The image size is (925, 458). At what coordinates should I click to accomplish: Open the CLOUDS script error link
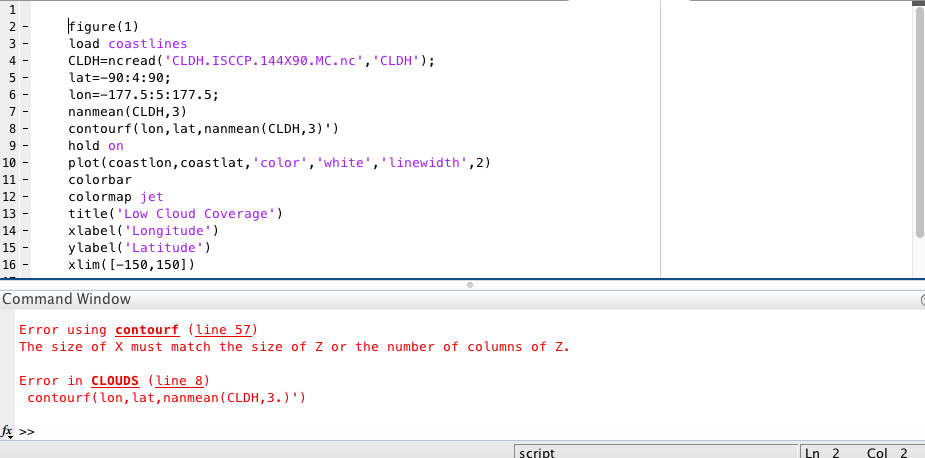click(x=115, y=381)
